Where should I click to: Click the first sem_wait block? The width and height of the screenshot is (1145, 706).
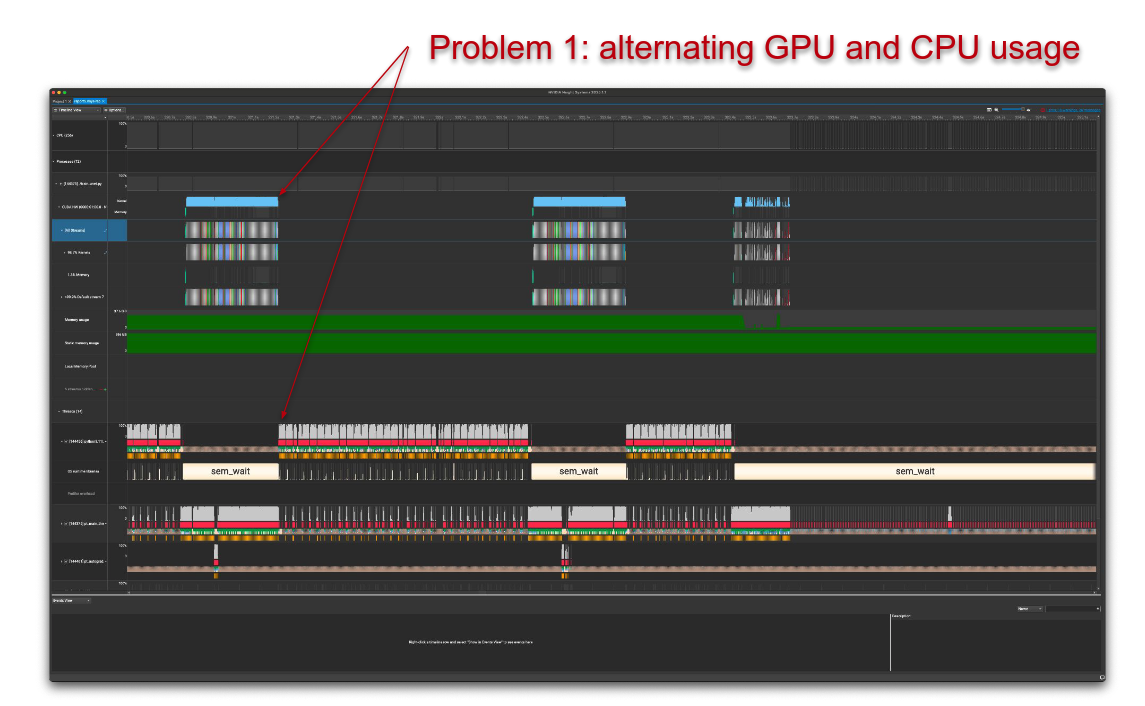tap(230, 471)
